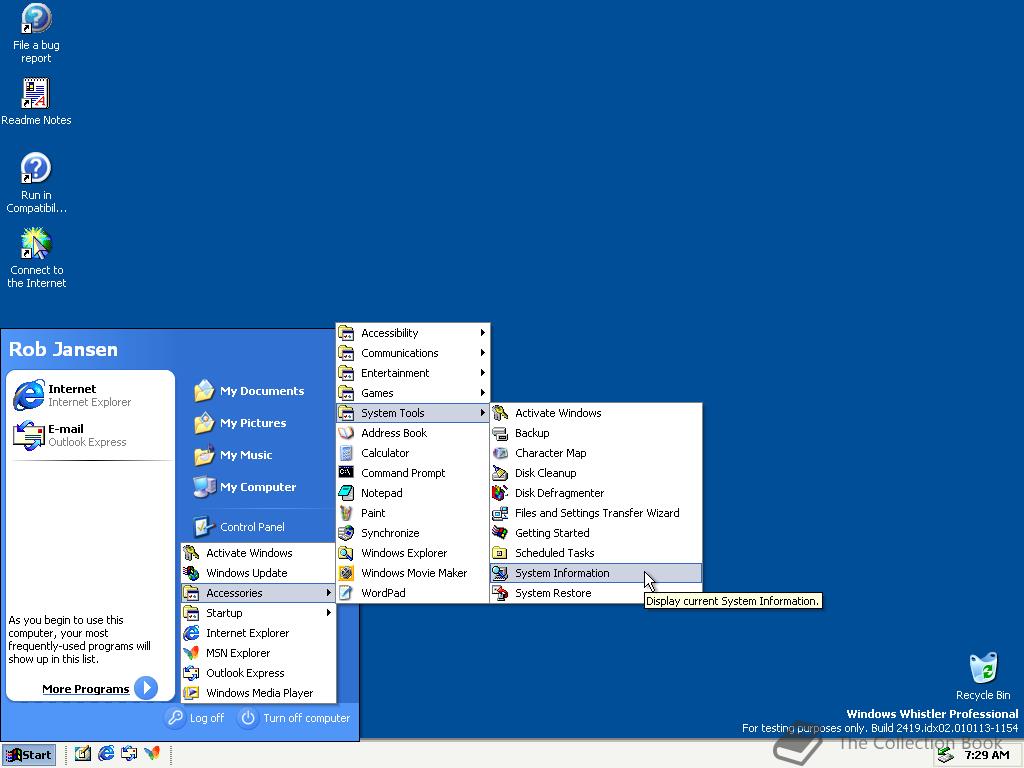The image size is (1024, 768).
Task: Open the Readme Notes desktop shortcut
Action: click(x=36, y=102)
